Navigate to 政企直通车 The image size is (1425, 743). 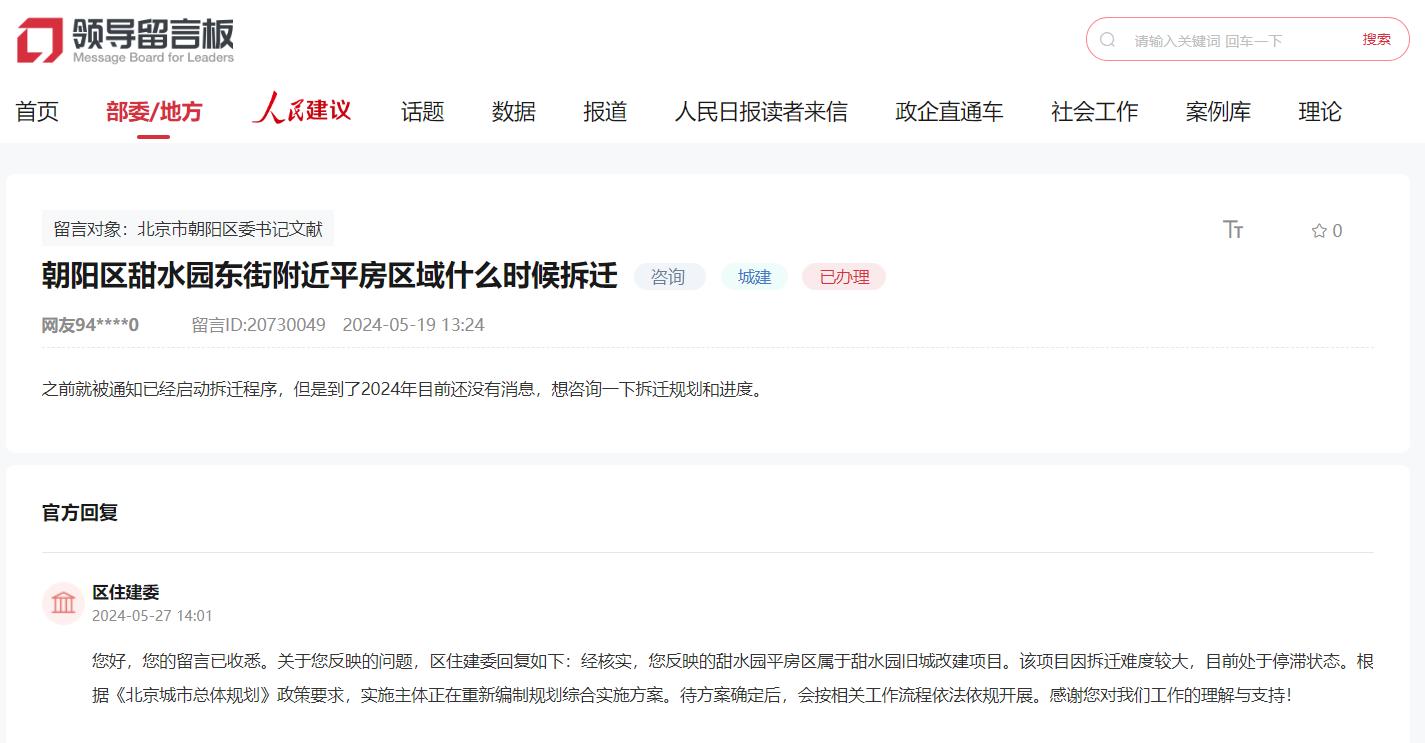[x=948, y=112]
